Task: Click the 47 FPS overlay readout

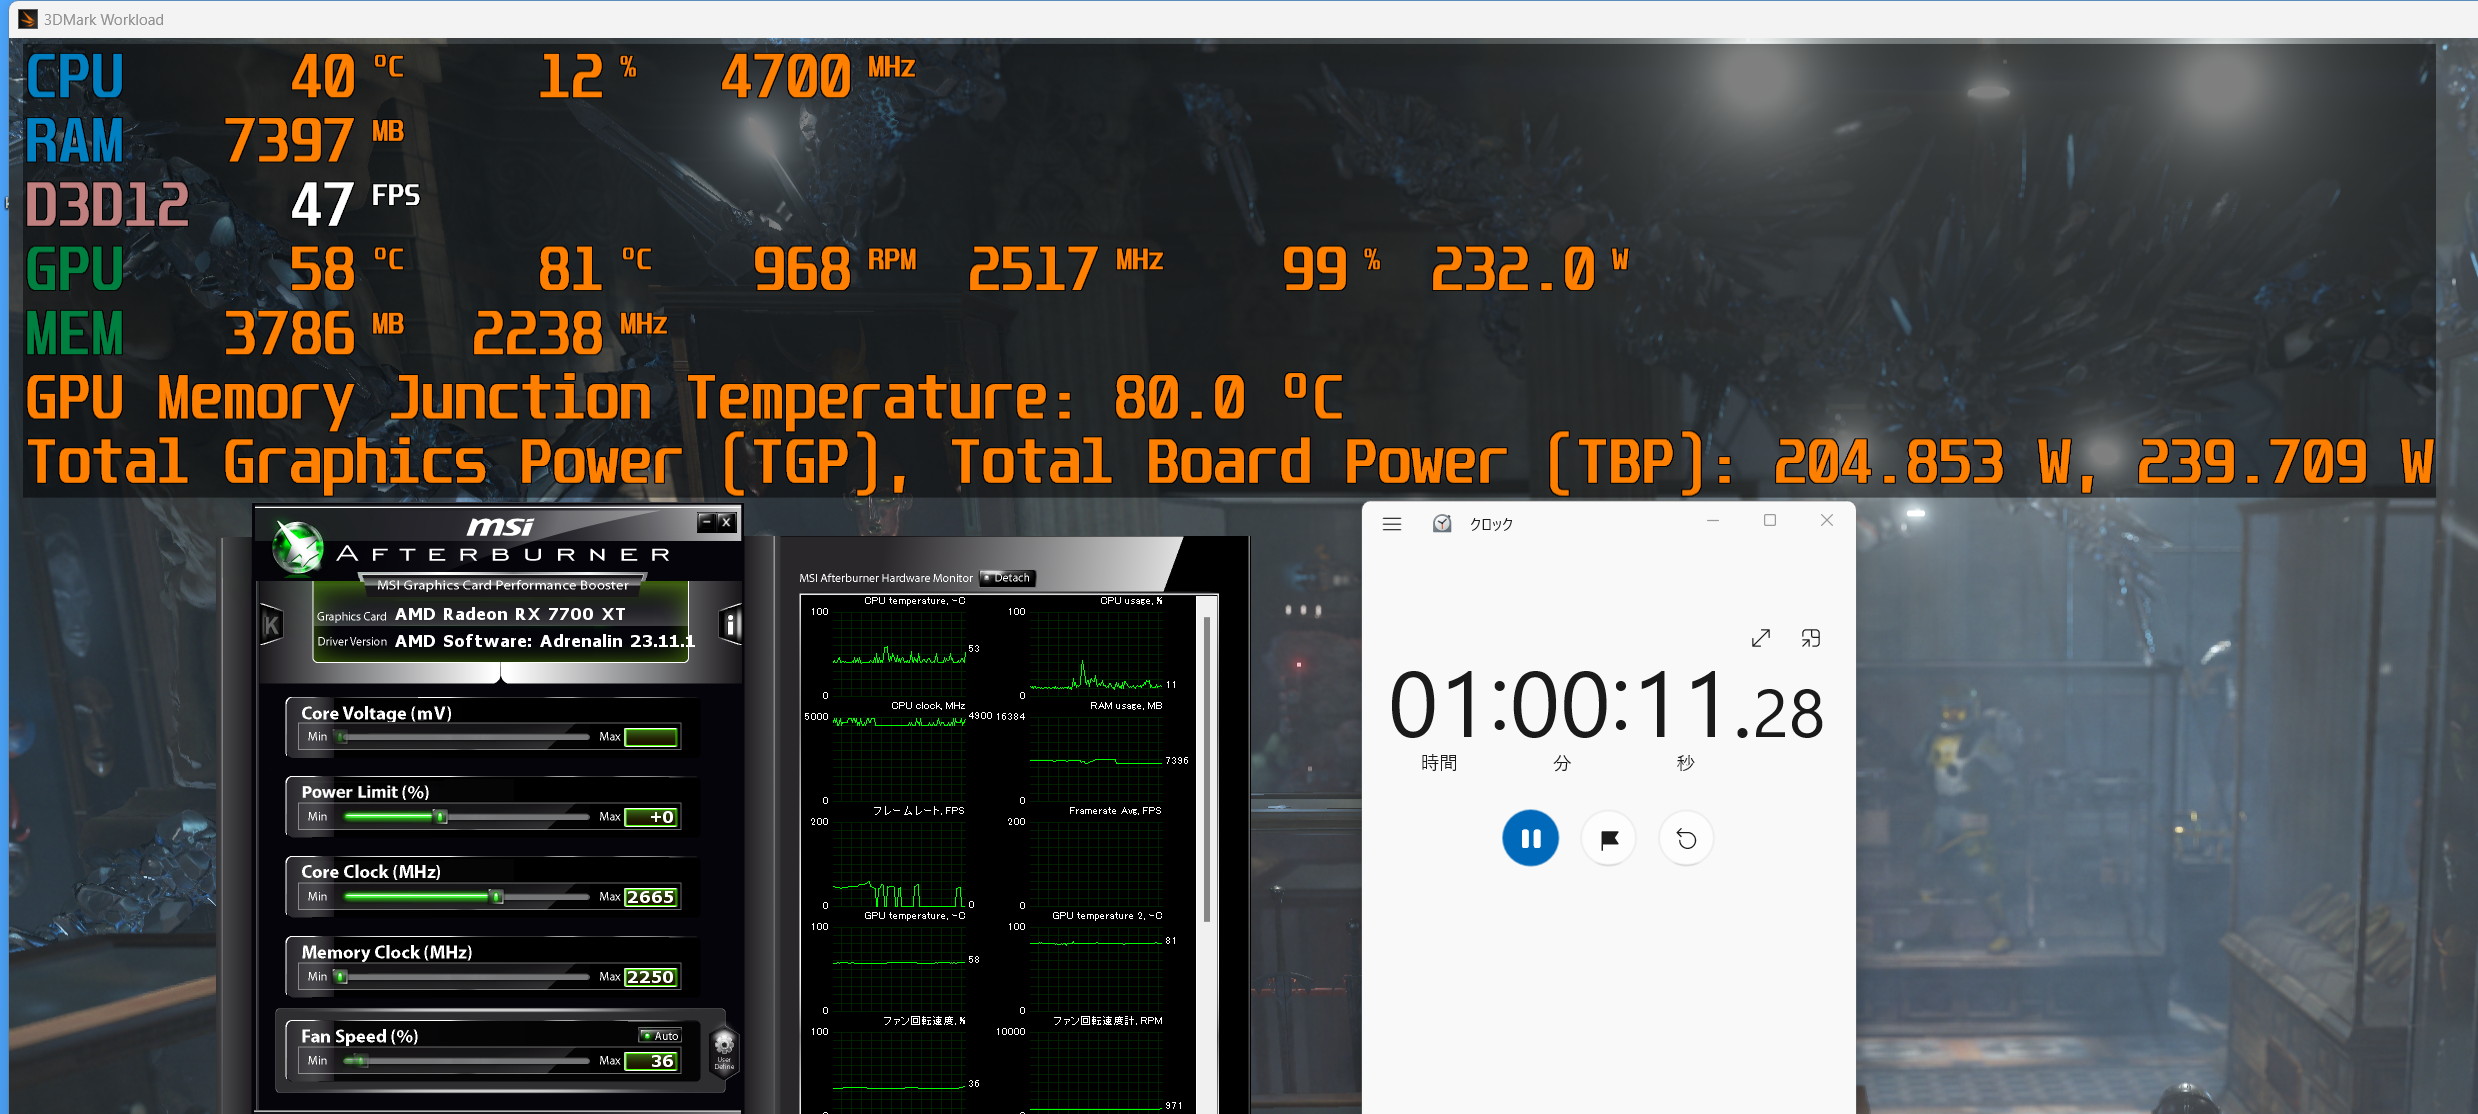Action: click(356, 205)
